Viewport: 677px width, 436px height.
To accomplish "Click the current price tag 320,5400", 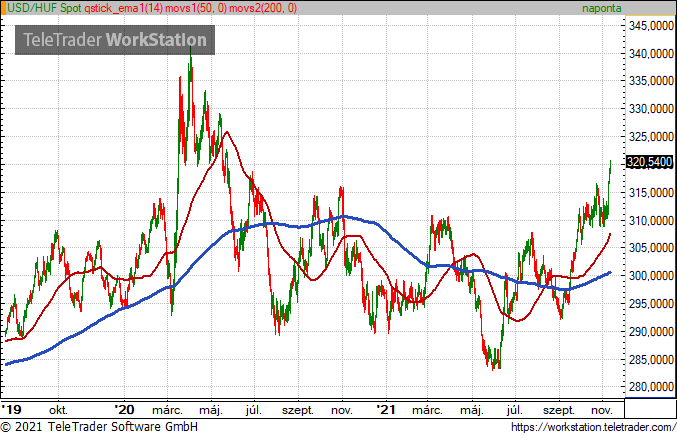I will click(650, 162).
